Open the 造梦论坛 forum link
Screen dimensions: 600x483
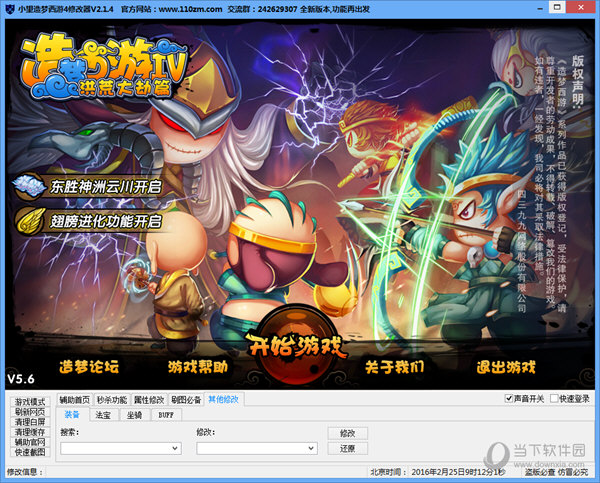(x=89, y=366)
